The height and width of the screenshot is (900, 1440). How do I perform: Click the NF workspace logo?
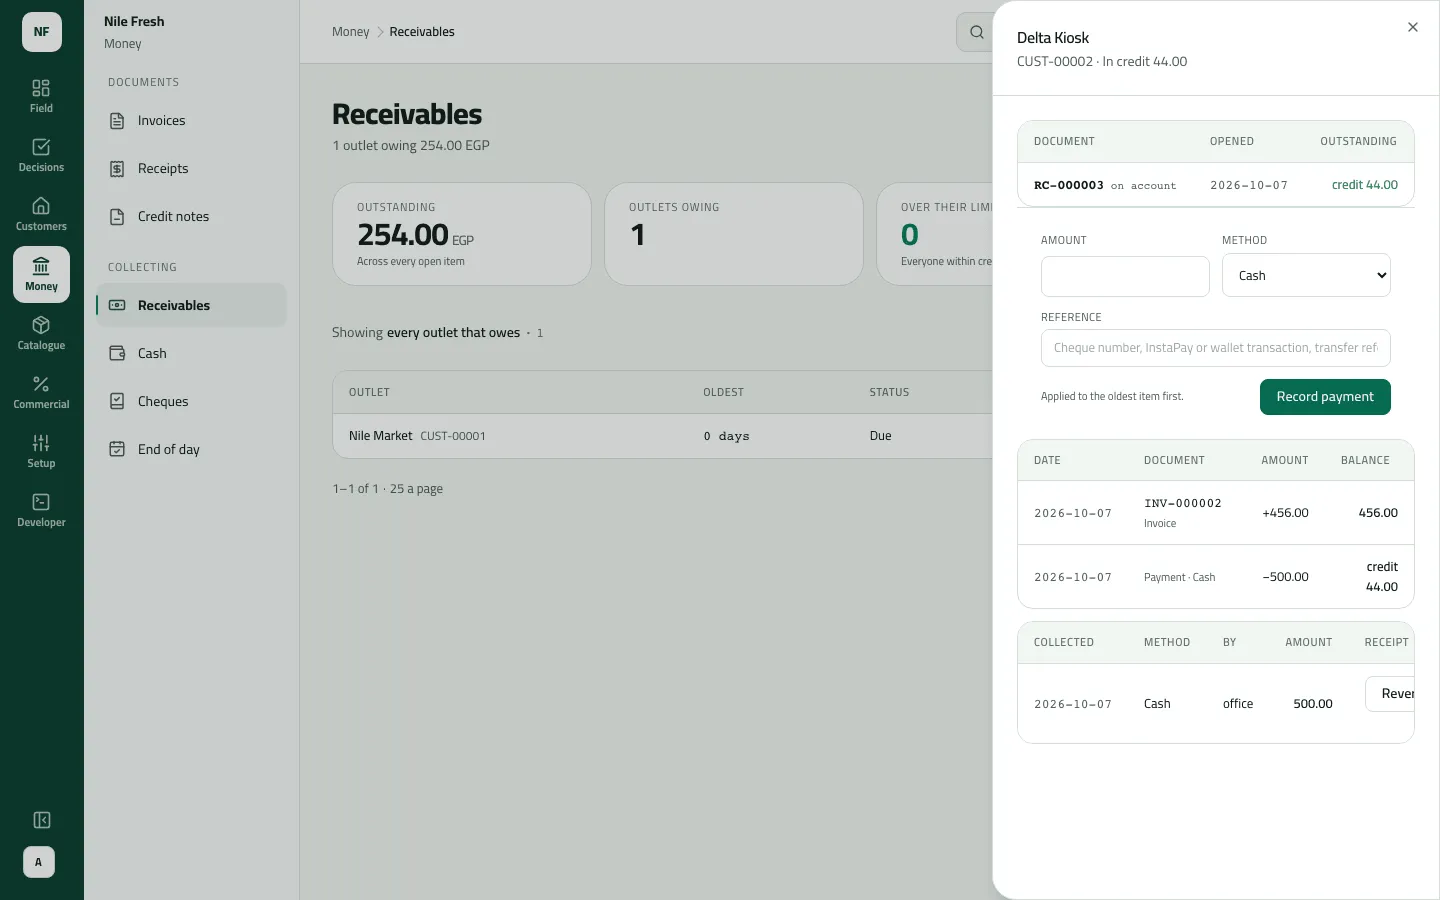tap(42, 32)
